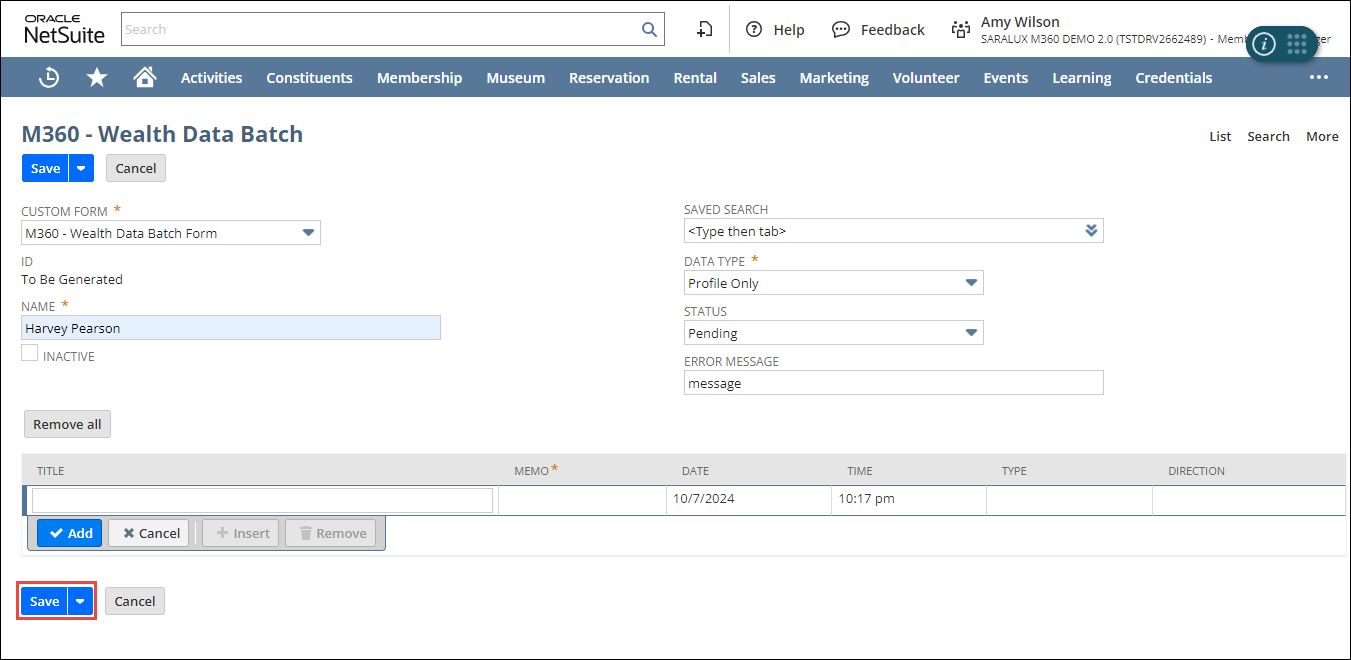This screenshot has height=660, width=1351.
Task: Go to the Home house icon
Action: tap(145, 77)
